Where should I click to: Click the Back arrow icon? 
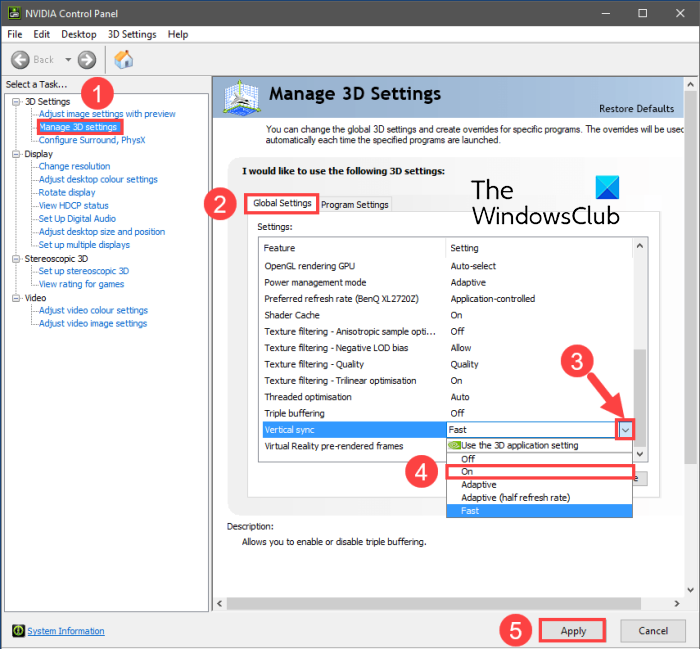point(20,59)
